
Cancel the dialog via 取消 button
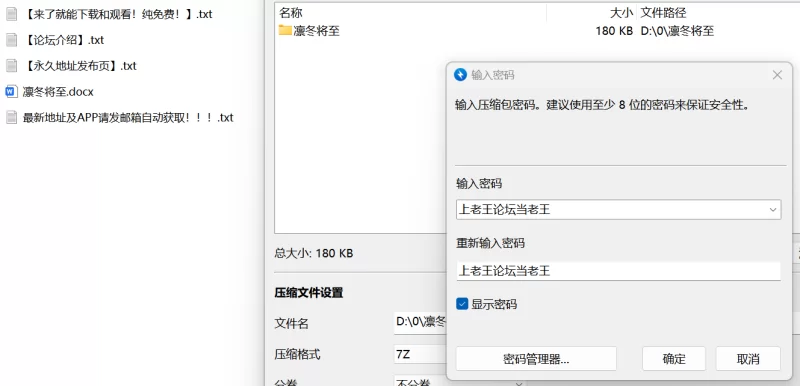tap(748, 358)
